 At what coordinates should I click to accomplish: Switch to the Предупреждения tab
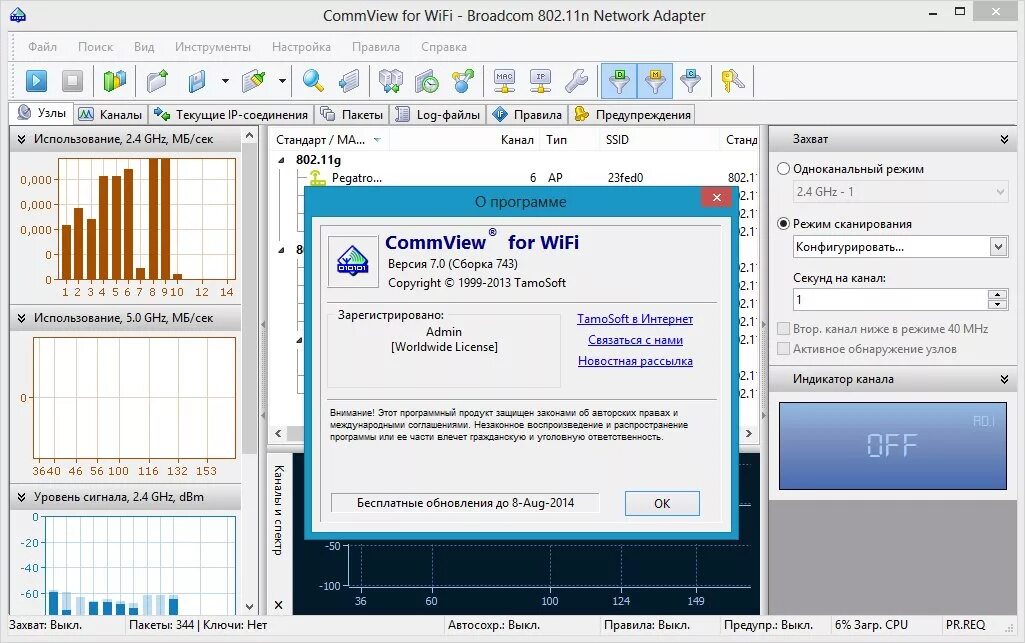point(632,114)
